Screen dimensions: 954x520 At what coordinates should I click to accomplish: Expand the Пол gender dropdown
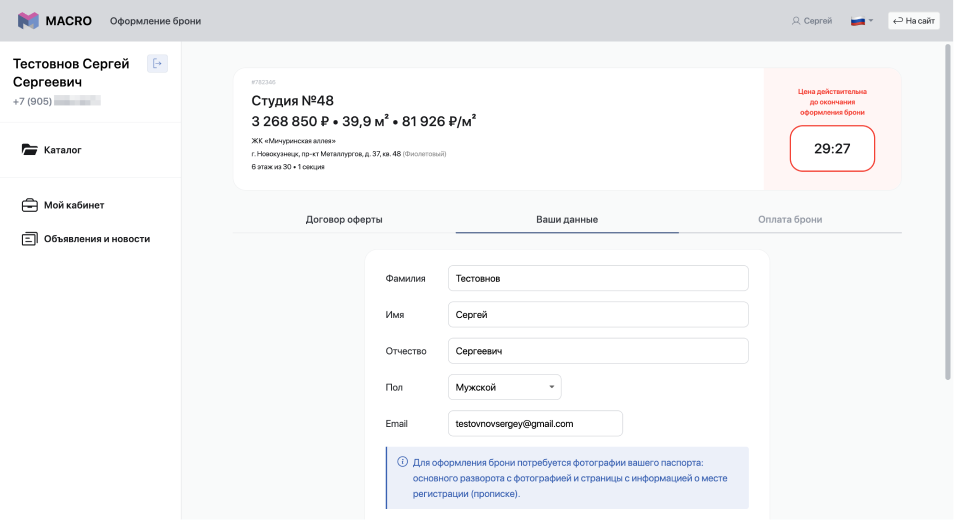[x=504, y=387]
